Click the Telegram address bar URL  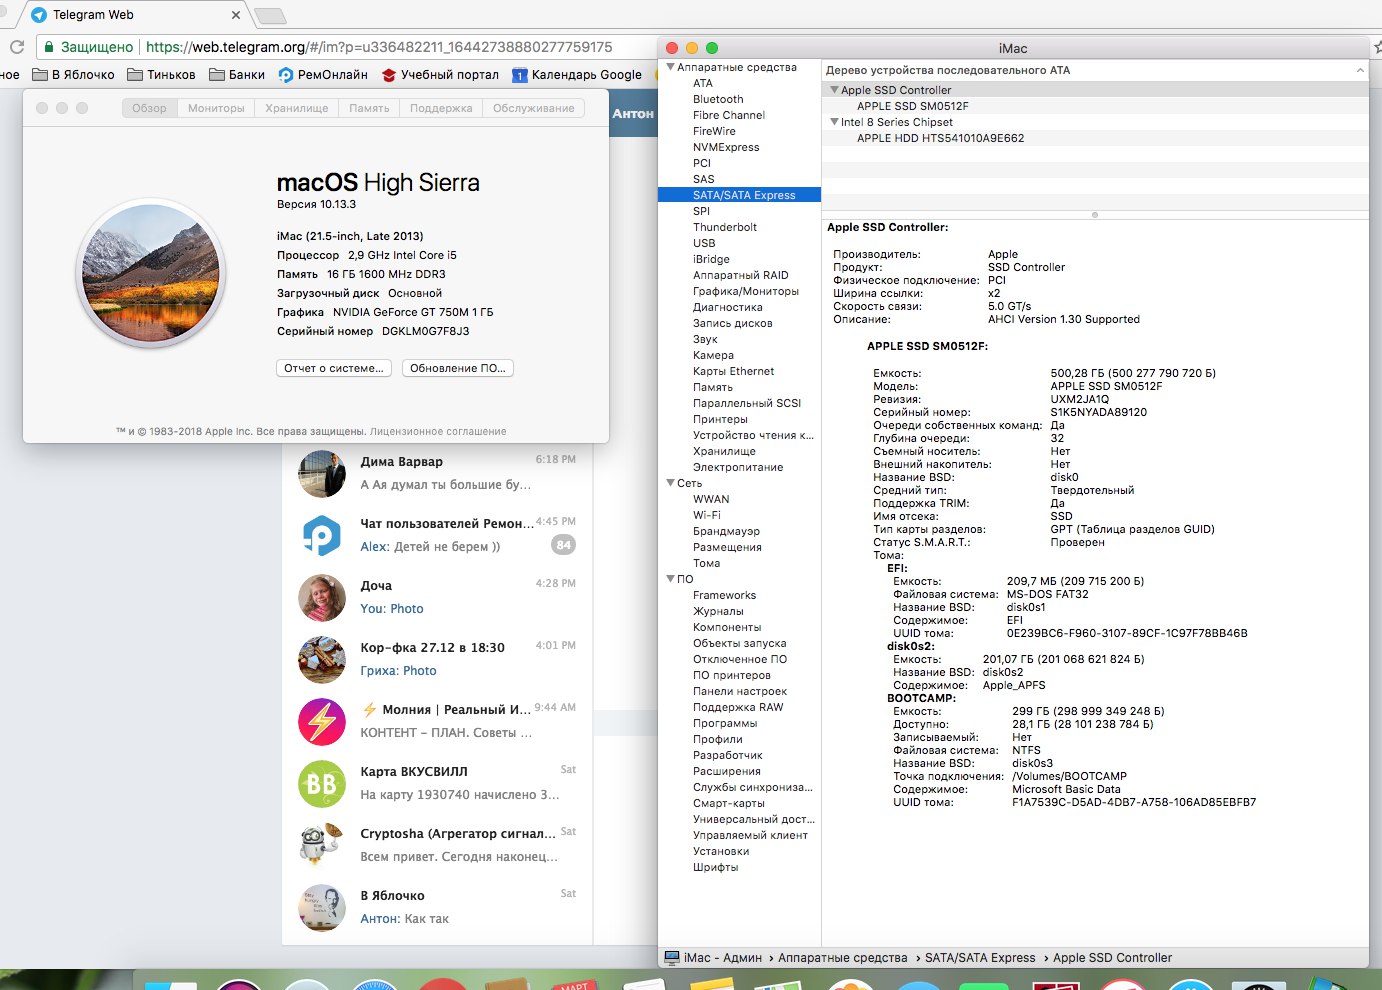[379, 47]
